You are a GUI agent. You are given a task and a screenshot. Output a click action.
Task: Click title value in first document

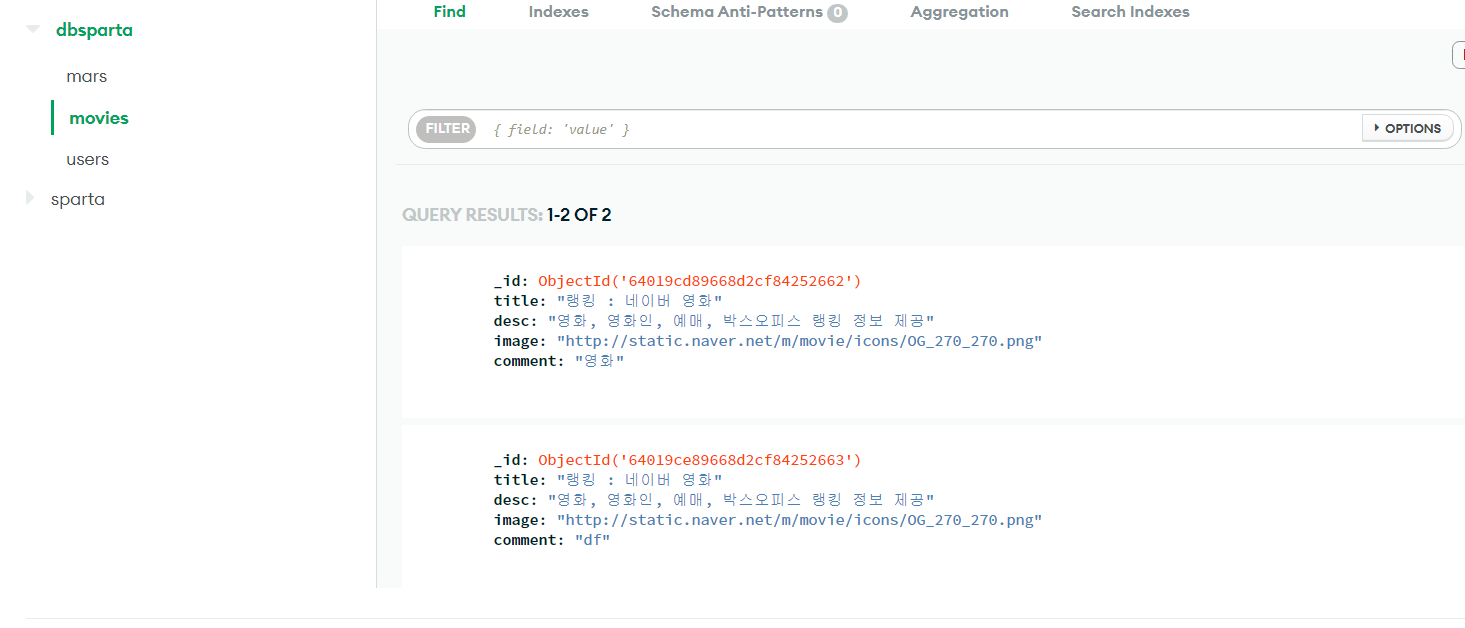639,301
